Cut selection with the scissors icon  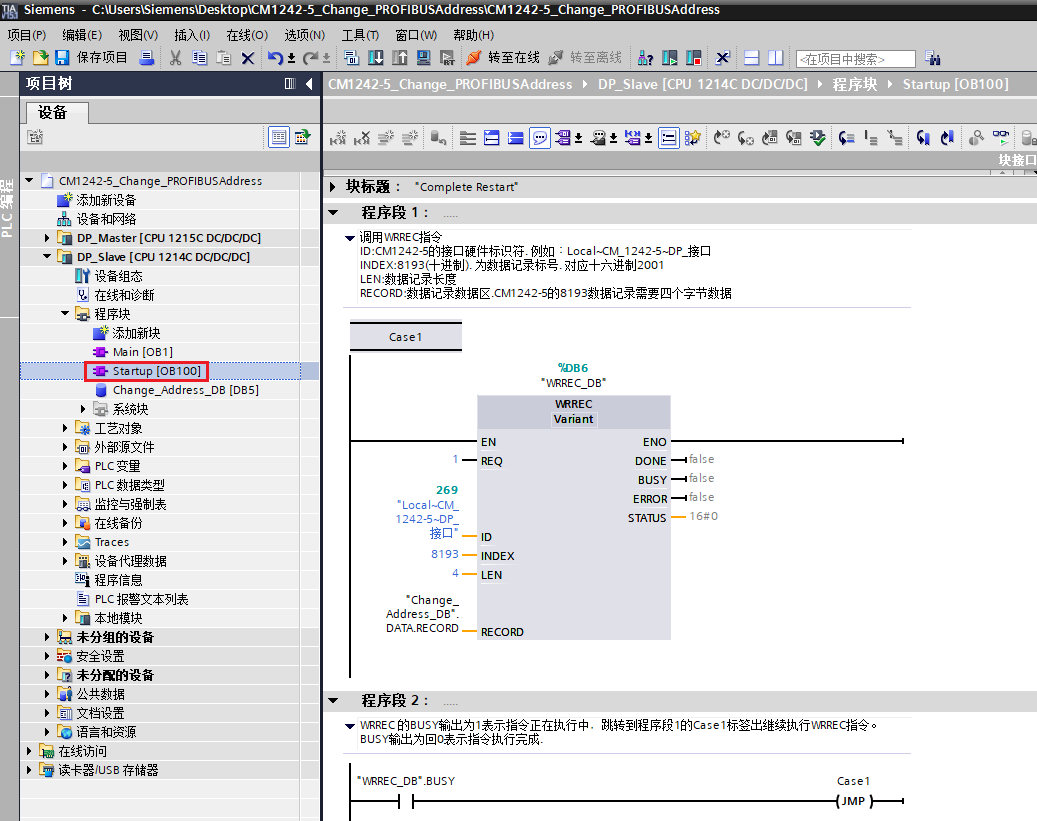[x=175, y=58]
